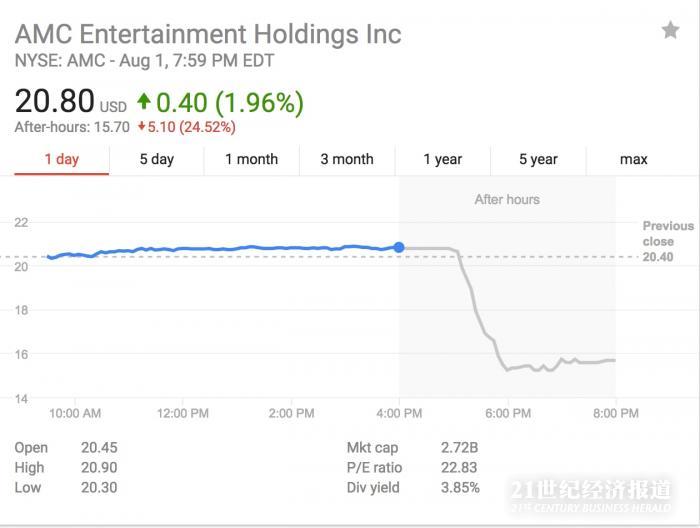Switch to the 5 year tab
Screen dimensions: 700x528
coord(538,159)
